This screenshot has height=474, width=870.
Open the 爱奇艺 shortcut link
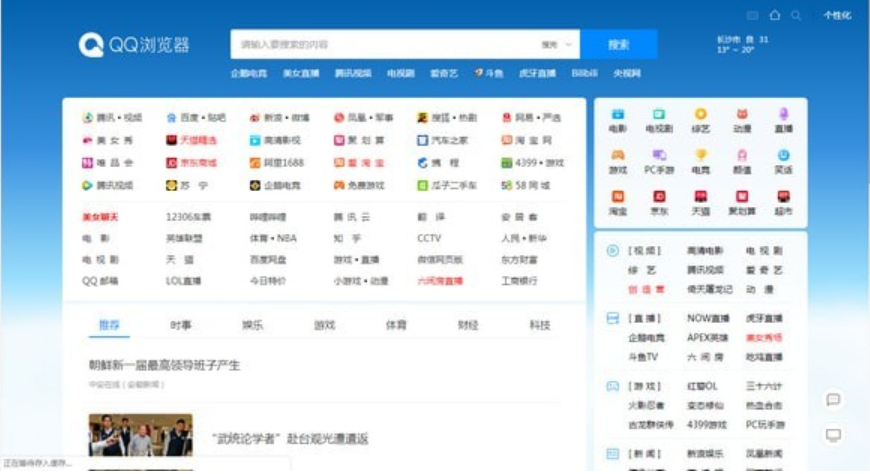point(444,73)
